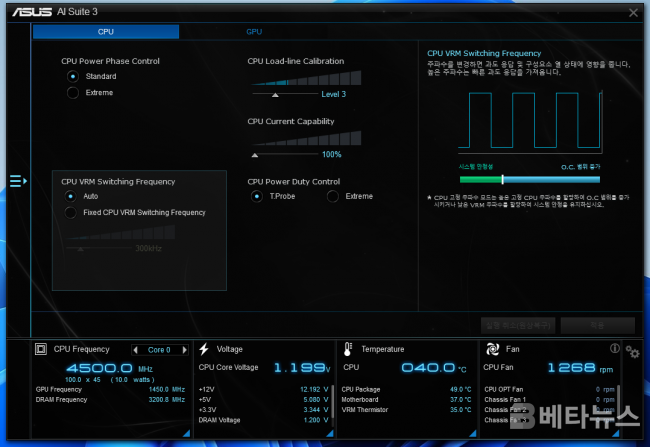Click the 4500.0 MHz frequency readout

click(109, 368)
